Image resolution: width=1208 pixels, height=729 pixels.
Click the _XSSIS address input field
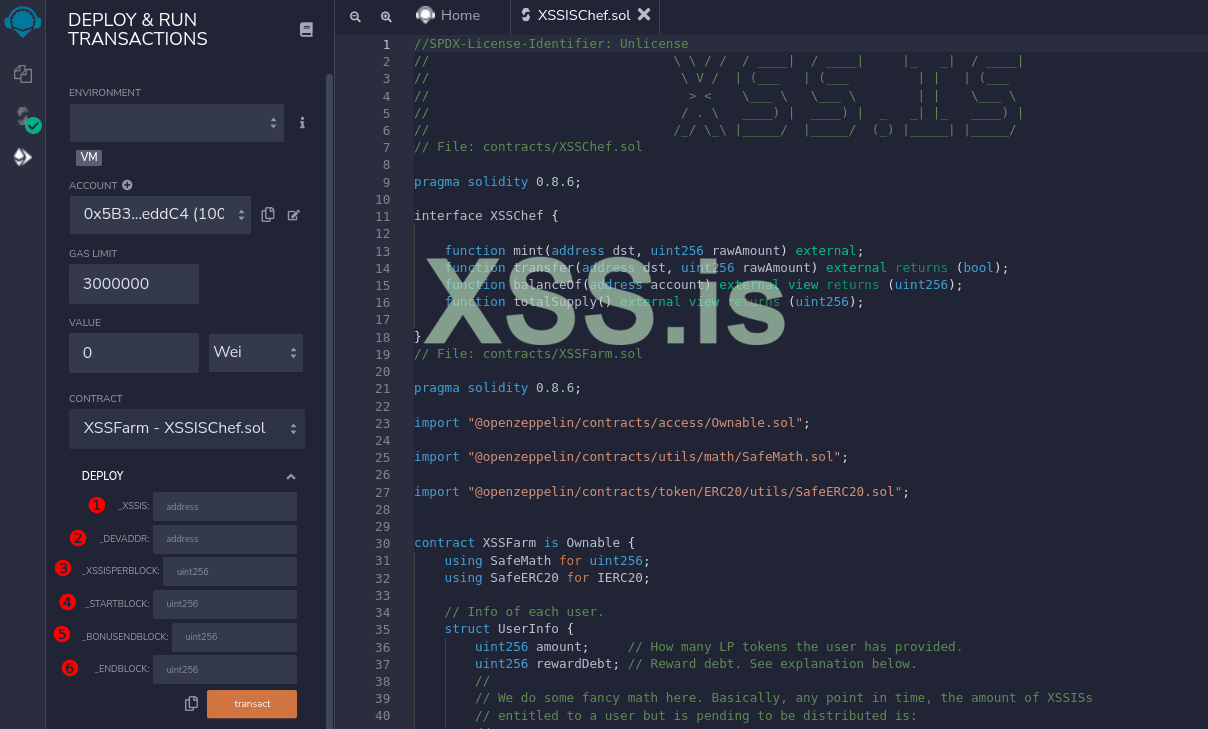[x=225, y=507]
